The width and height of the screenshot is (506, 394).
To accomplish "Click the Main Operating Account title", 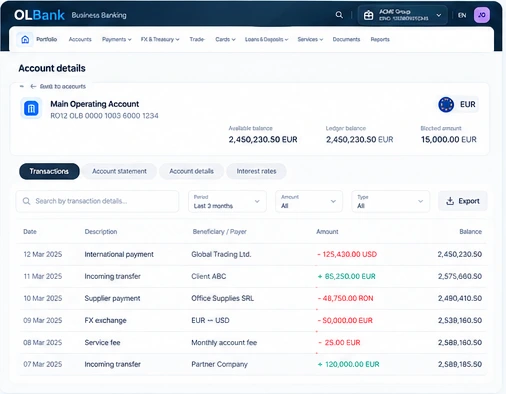I will (x=95, y=104).
